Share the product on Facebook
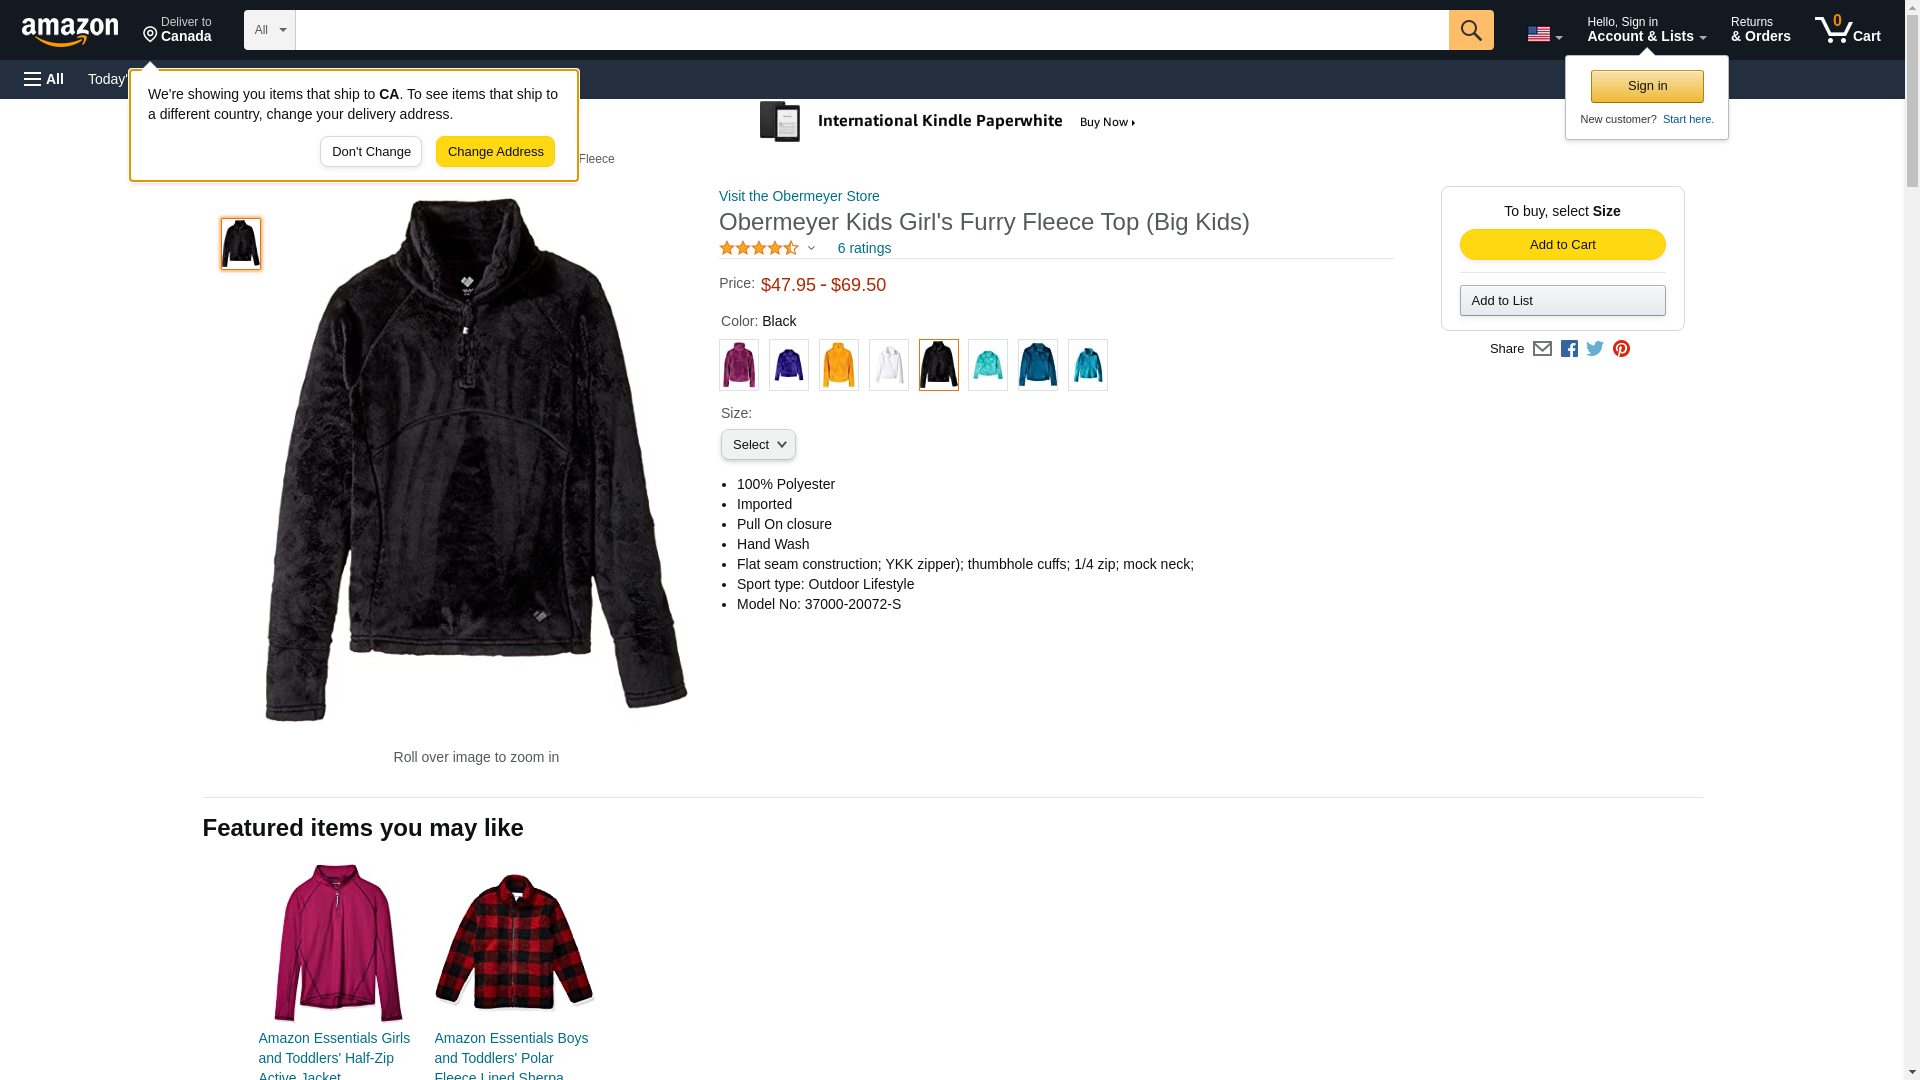Image resolution: width=1920 pixels, height=1080 pixels. tap(1569, 349)
